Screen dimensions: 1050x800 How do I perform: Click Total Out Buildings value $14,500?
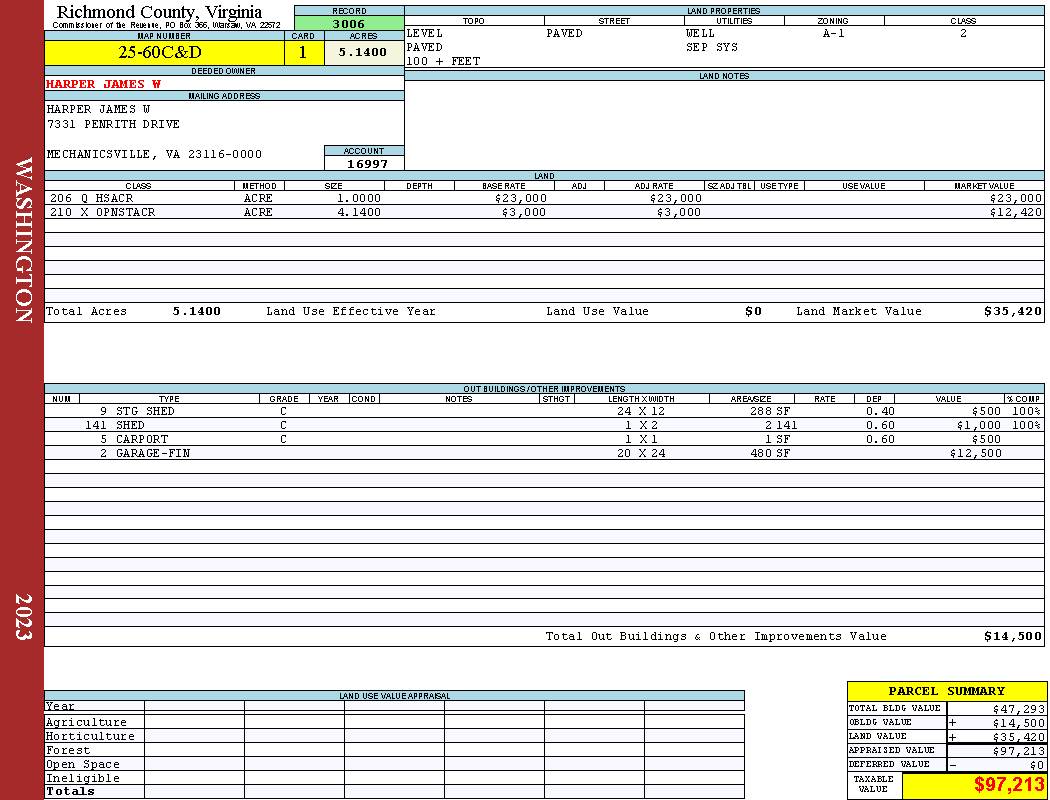click(1012, 637)
